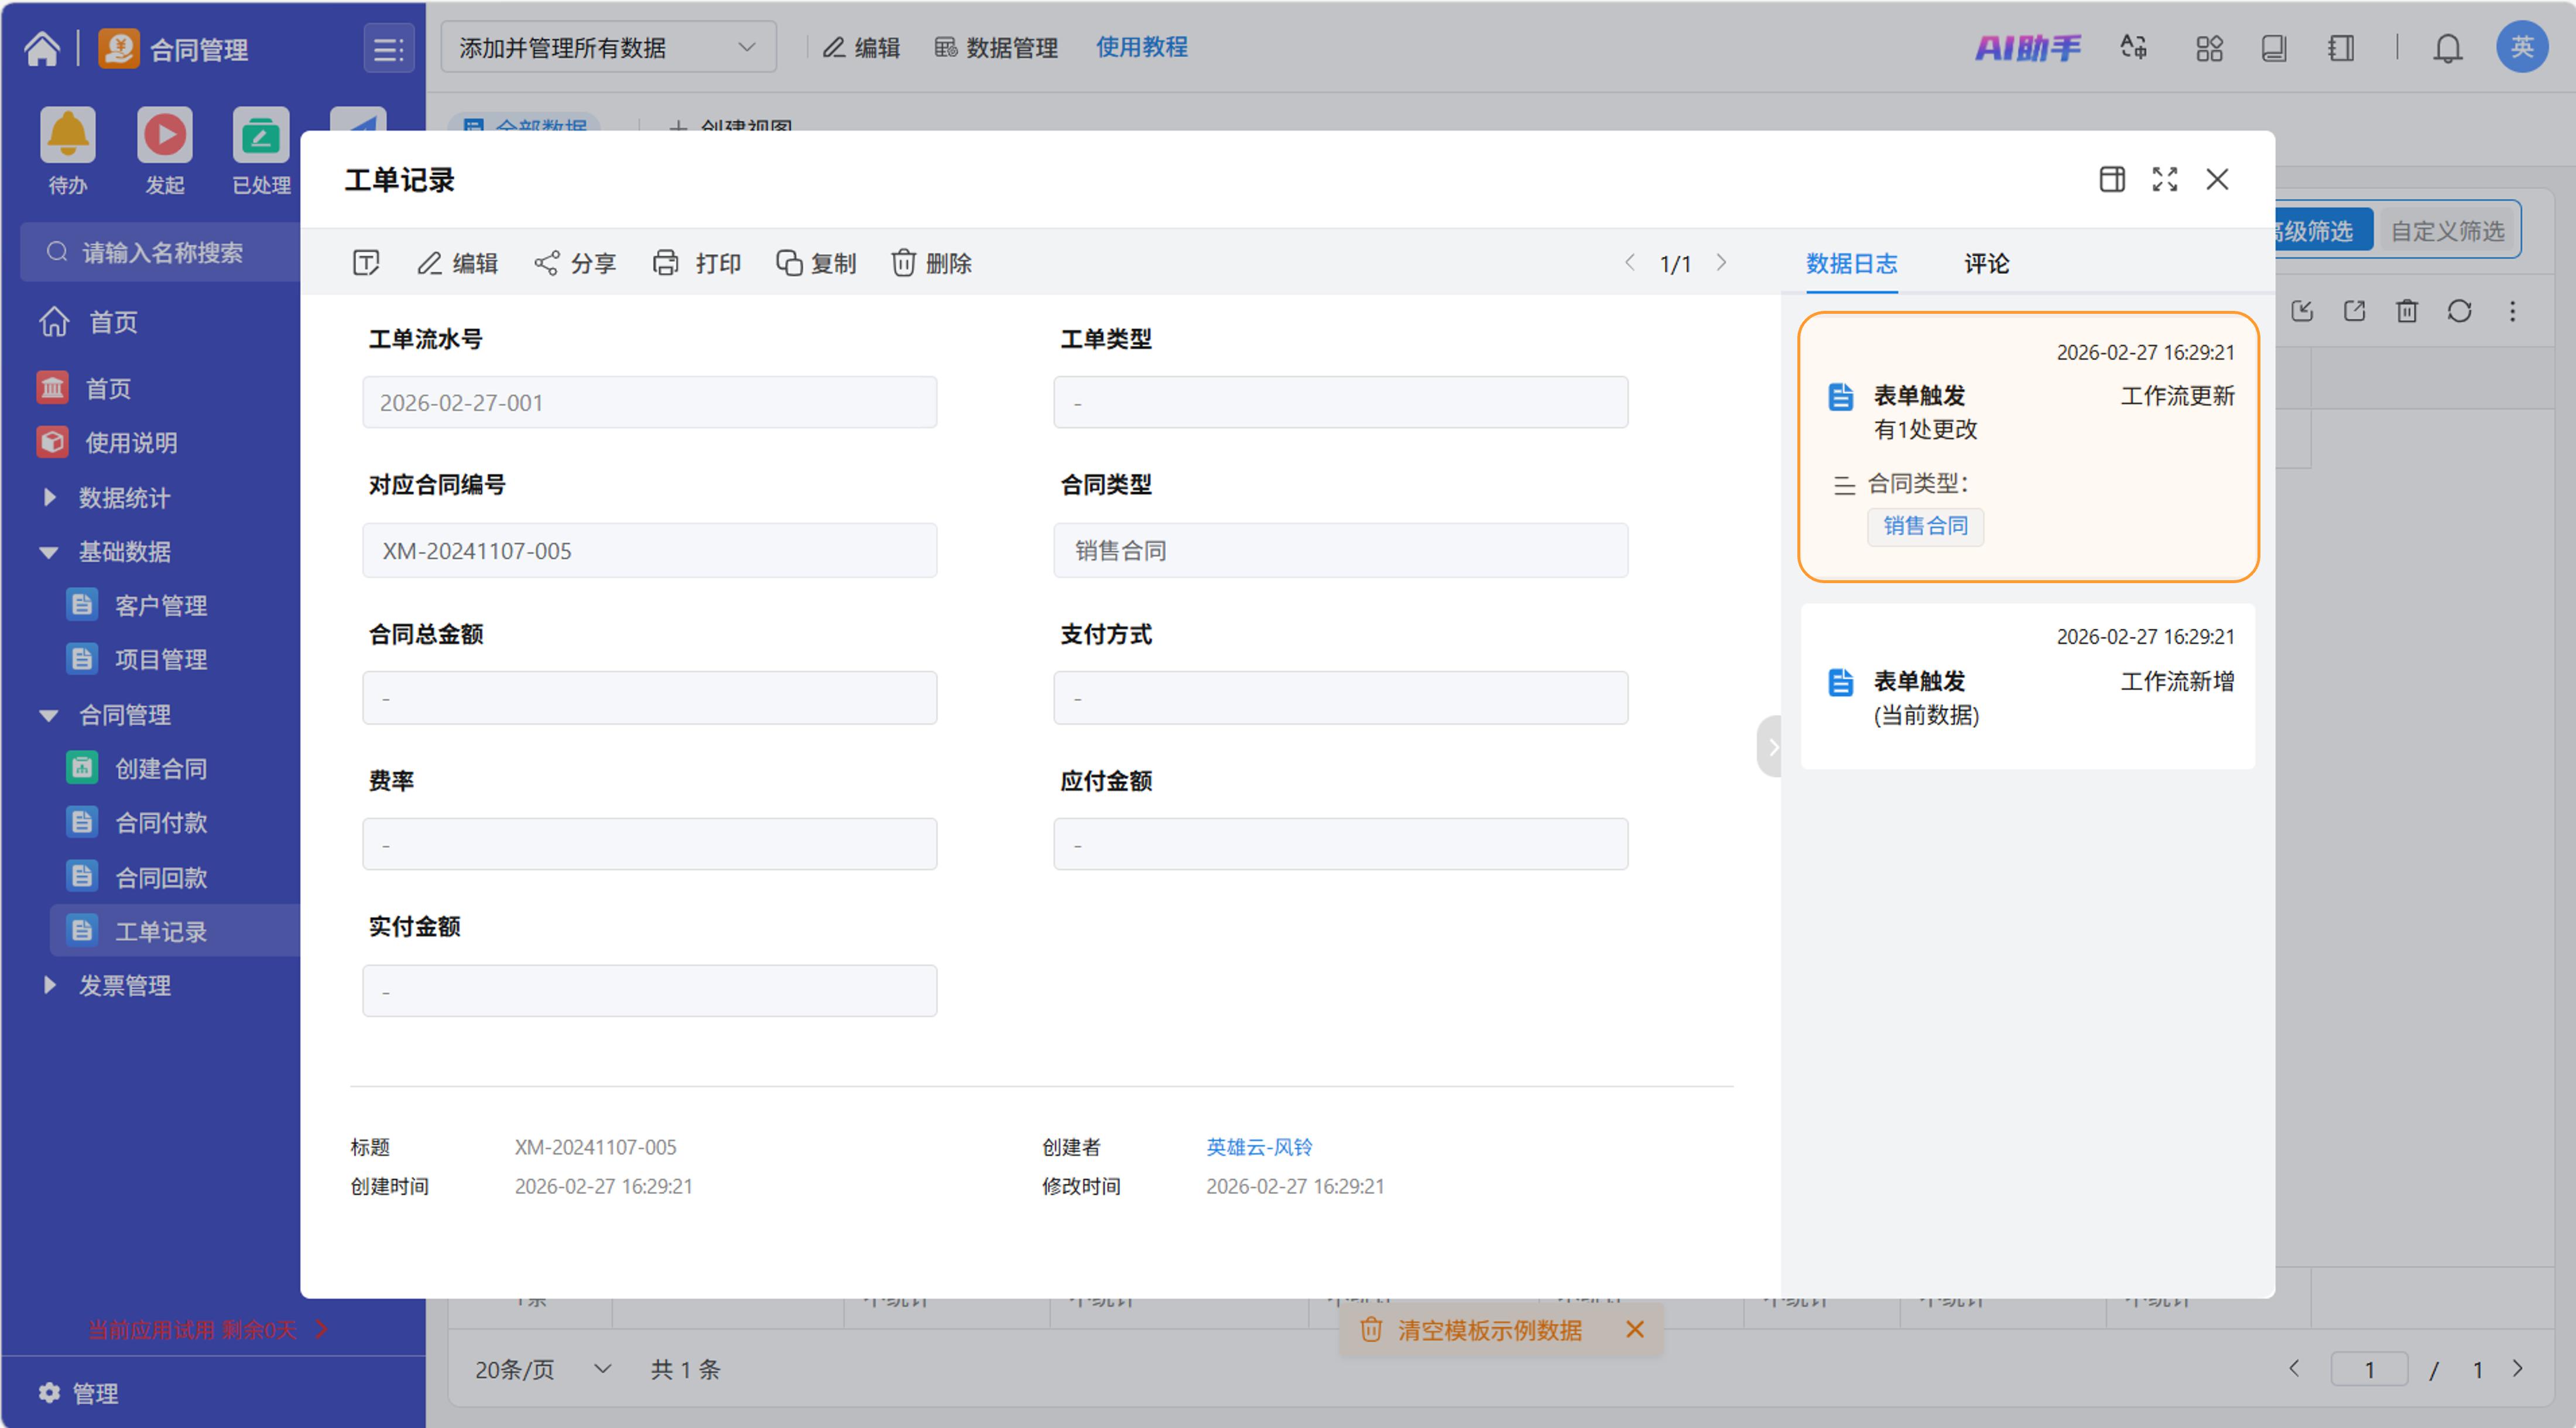Open the 使用教程 link
The image size is (2576, 1428).
tap(1141, 47)
